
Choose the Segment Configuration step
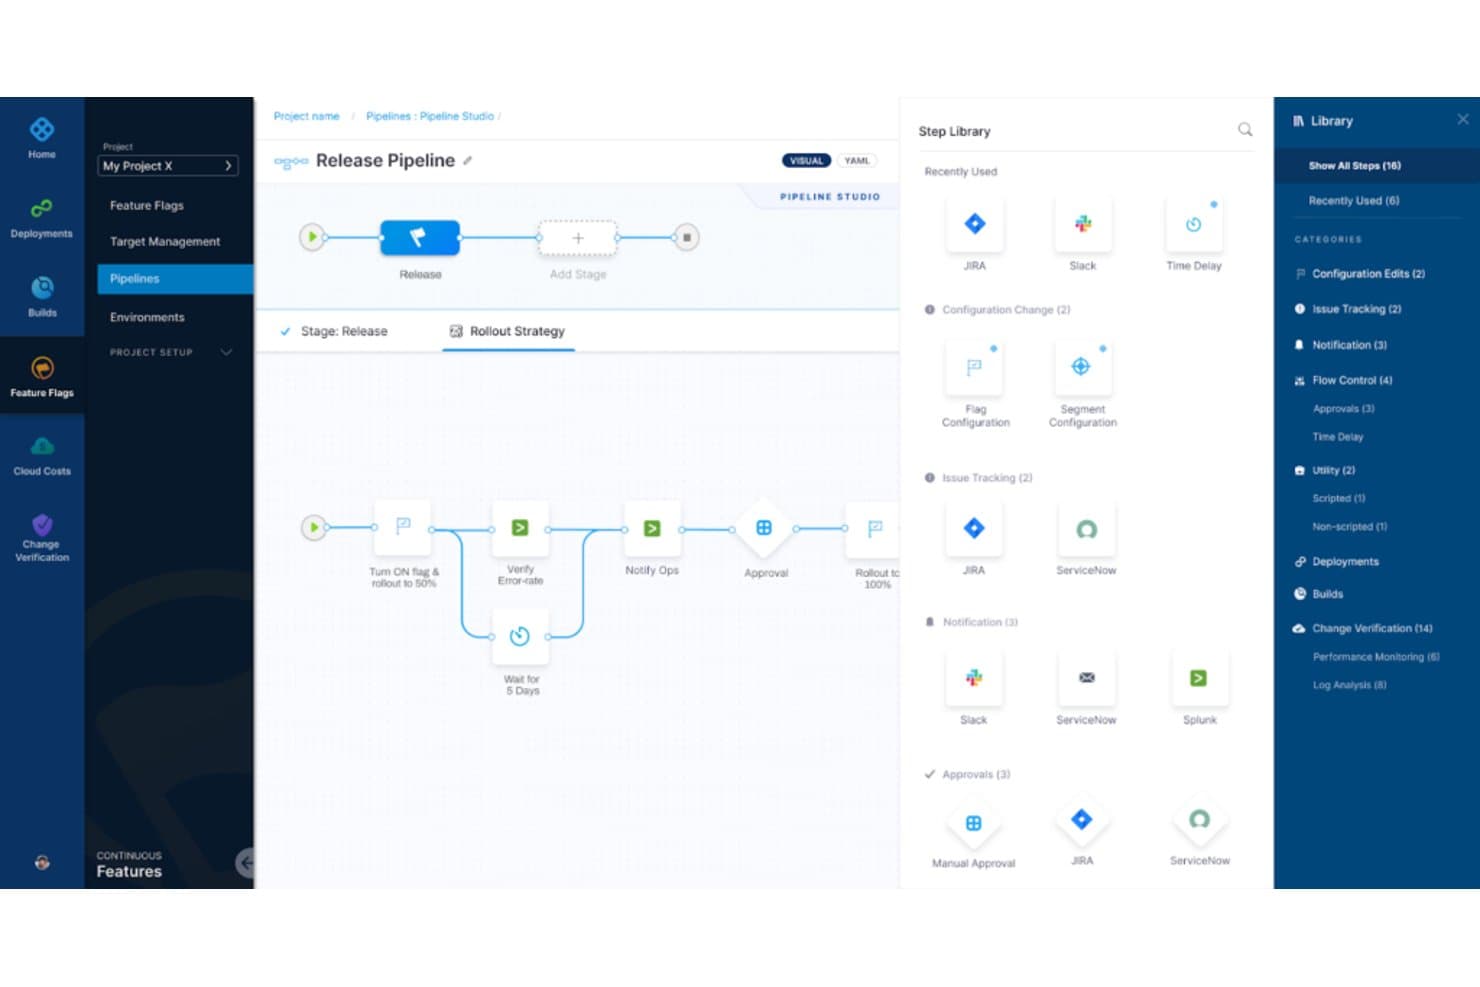[1082, 367]
